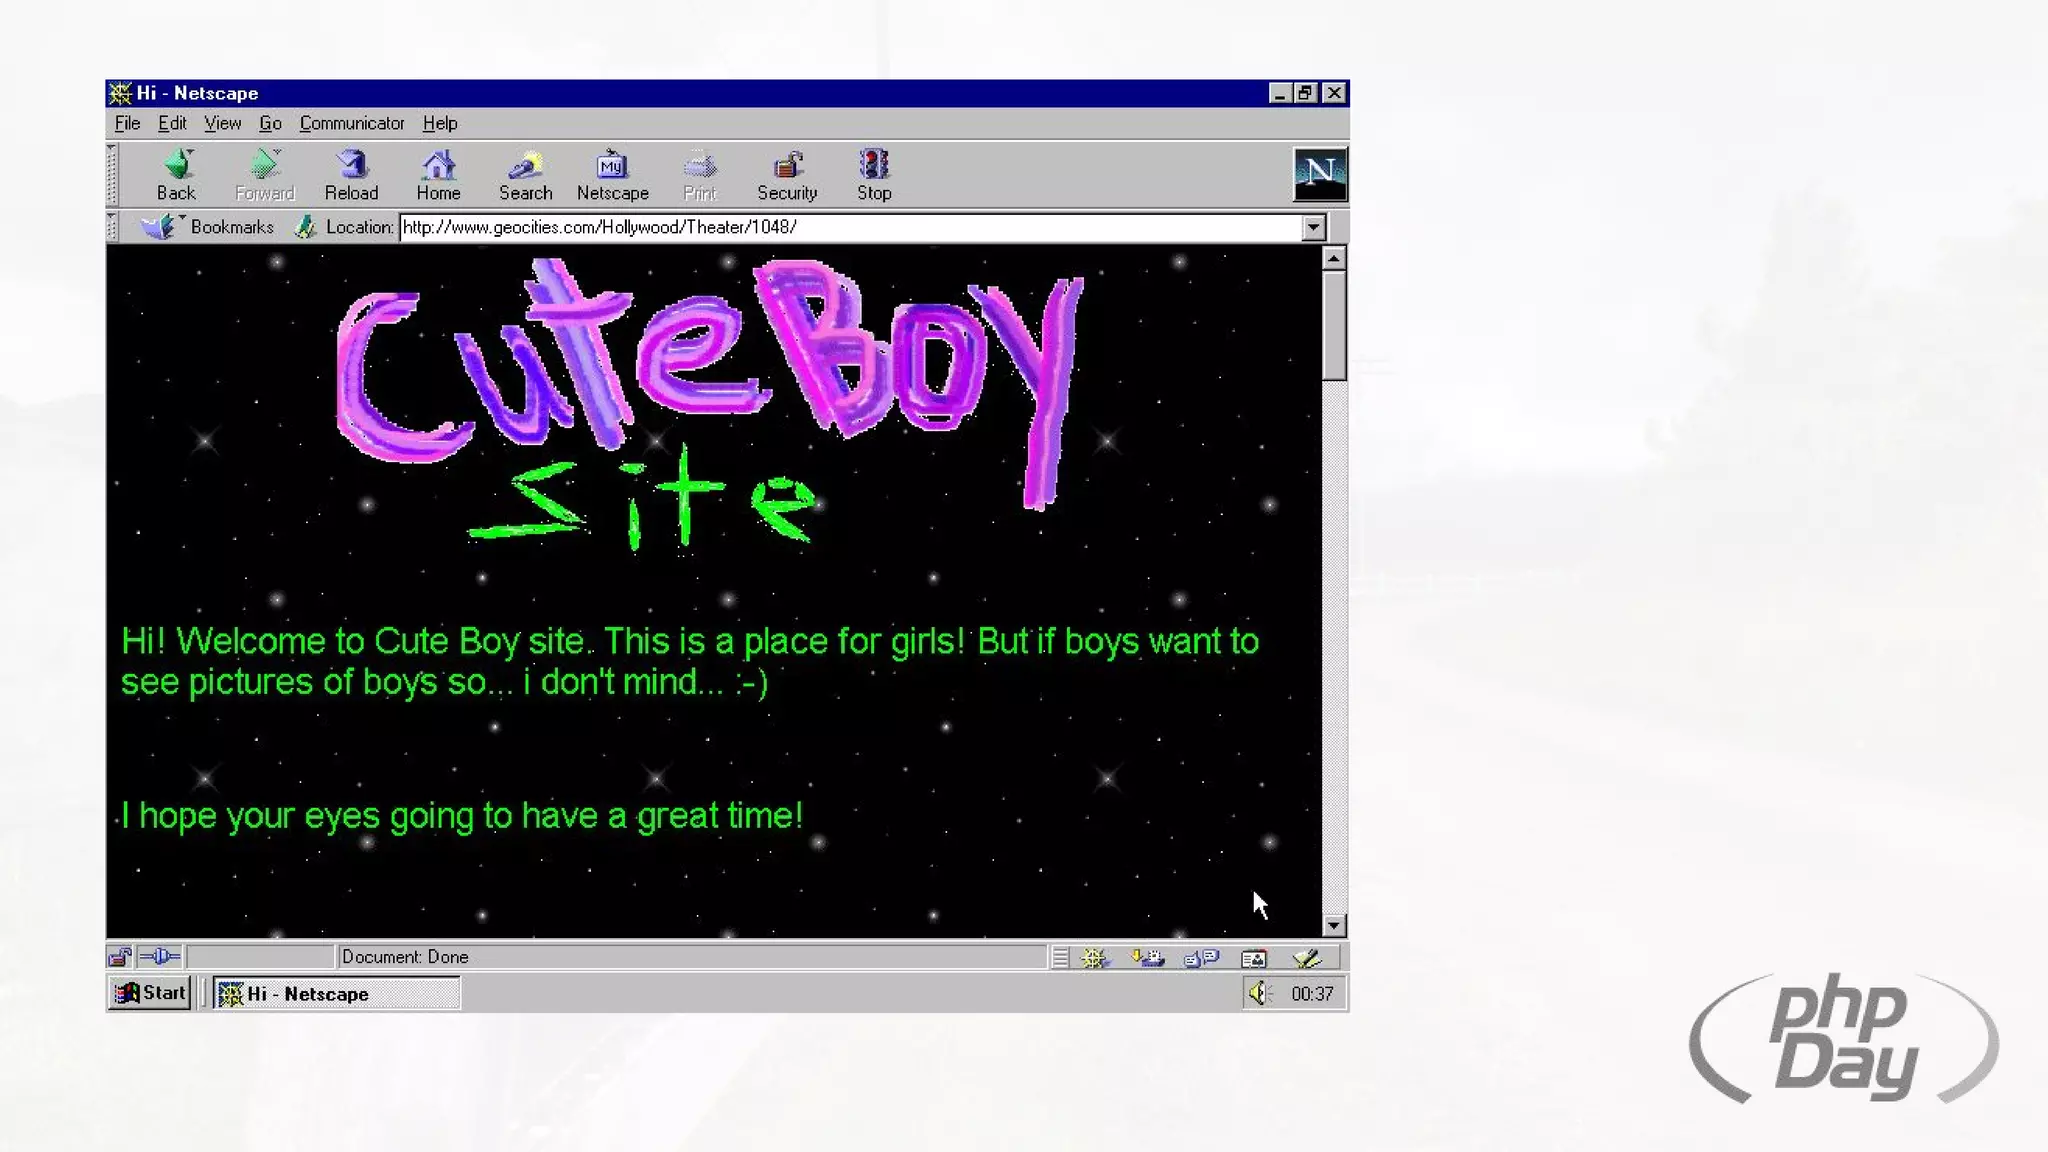Screen dimensions: 2048x1152
Task: Click the volume speaker in system tray
Action: click(1258, 993)
